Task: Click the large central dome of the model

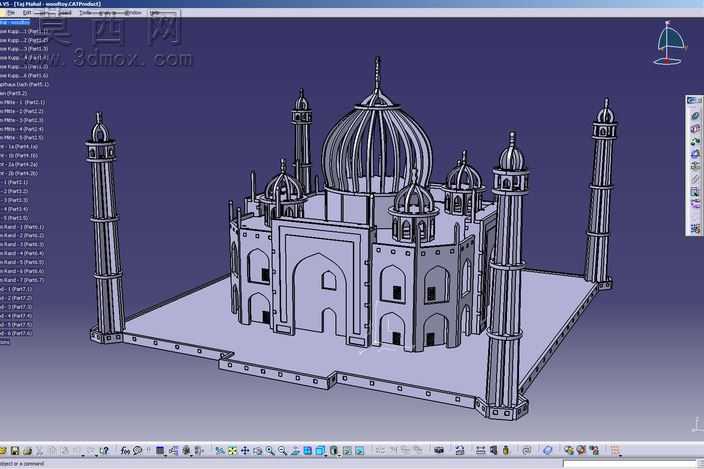Action: (x=376, y=148)
